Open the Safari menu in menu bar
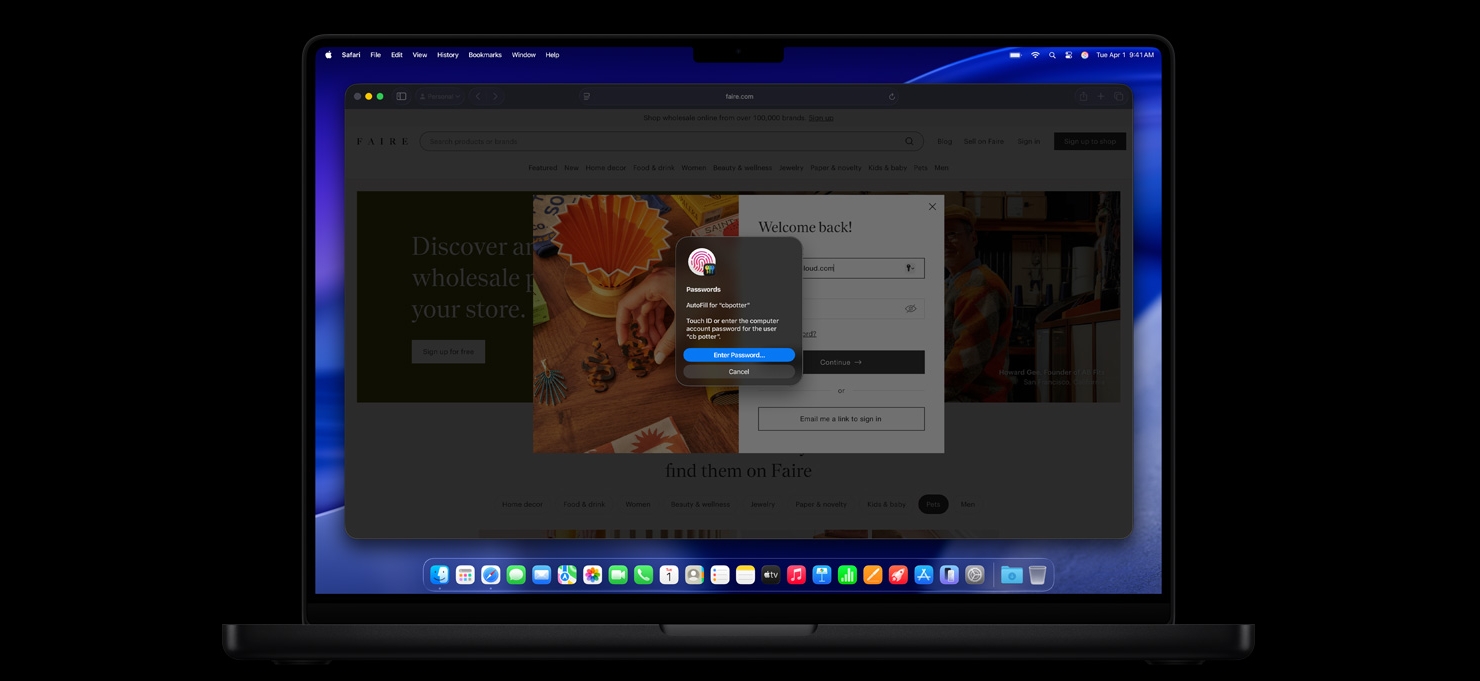Image resolution: width=1480 pixels, height=681 pixels. [x=351, y=55]
